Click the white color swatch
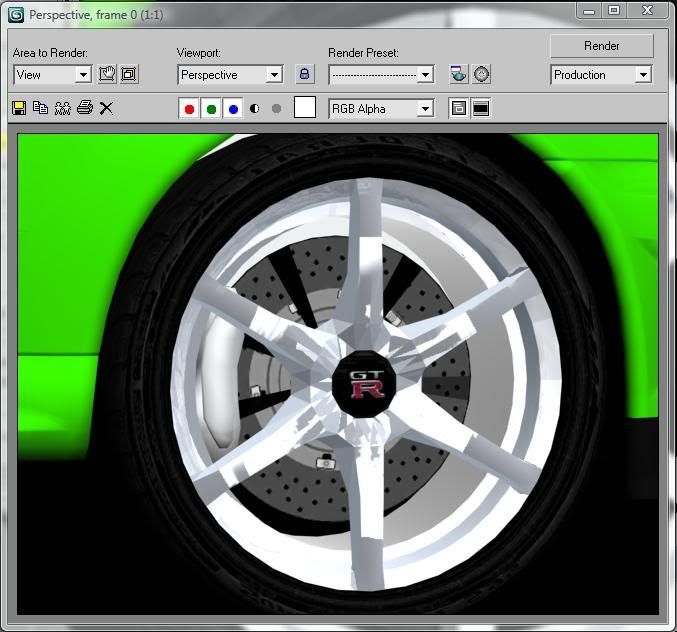The width and height of the screenshot is (677, 632). pyautogui.click(x=305, y=107)
